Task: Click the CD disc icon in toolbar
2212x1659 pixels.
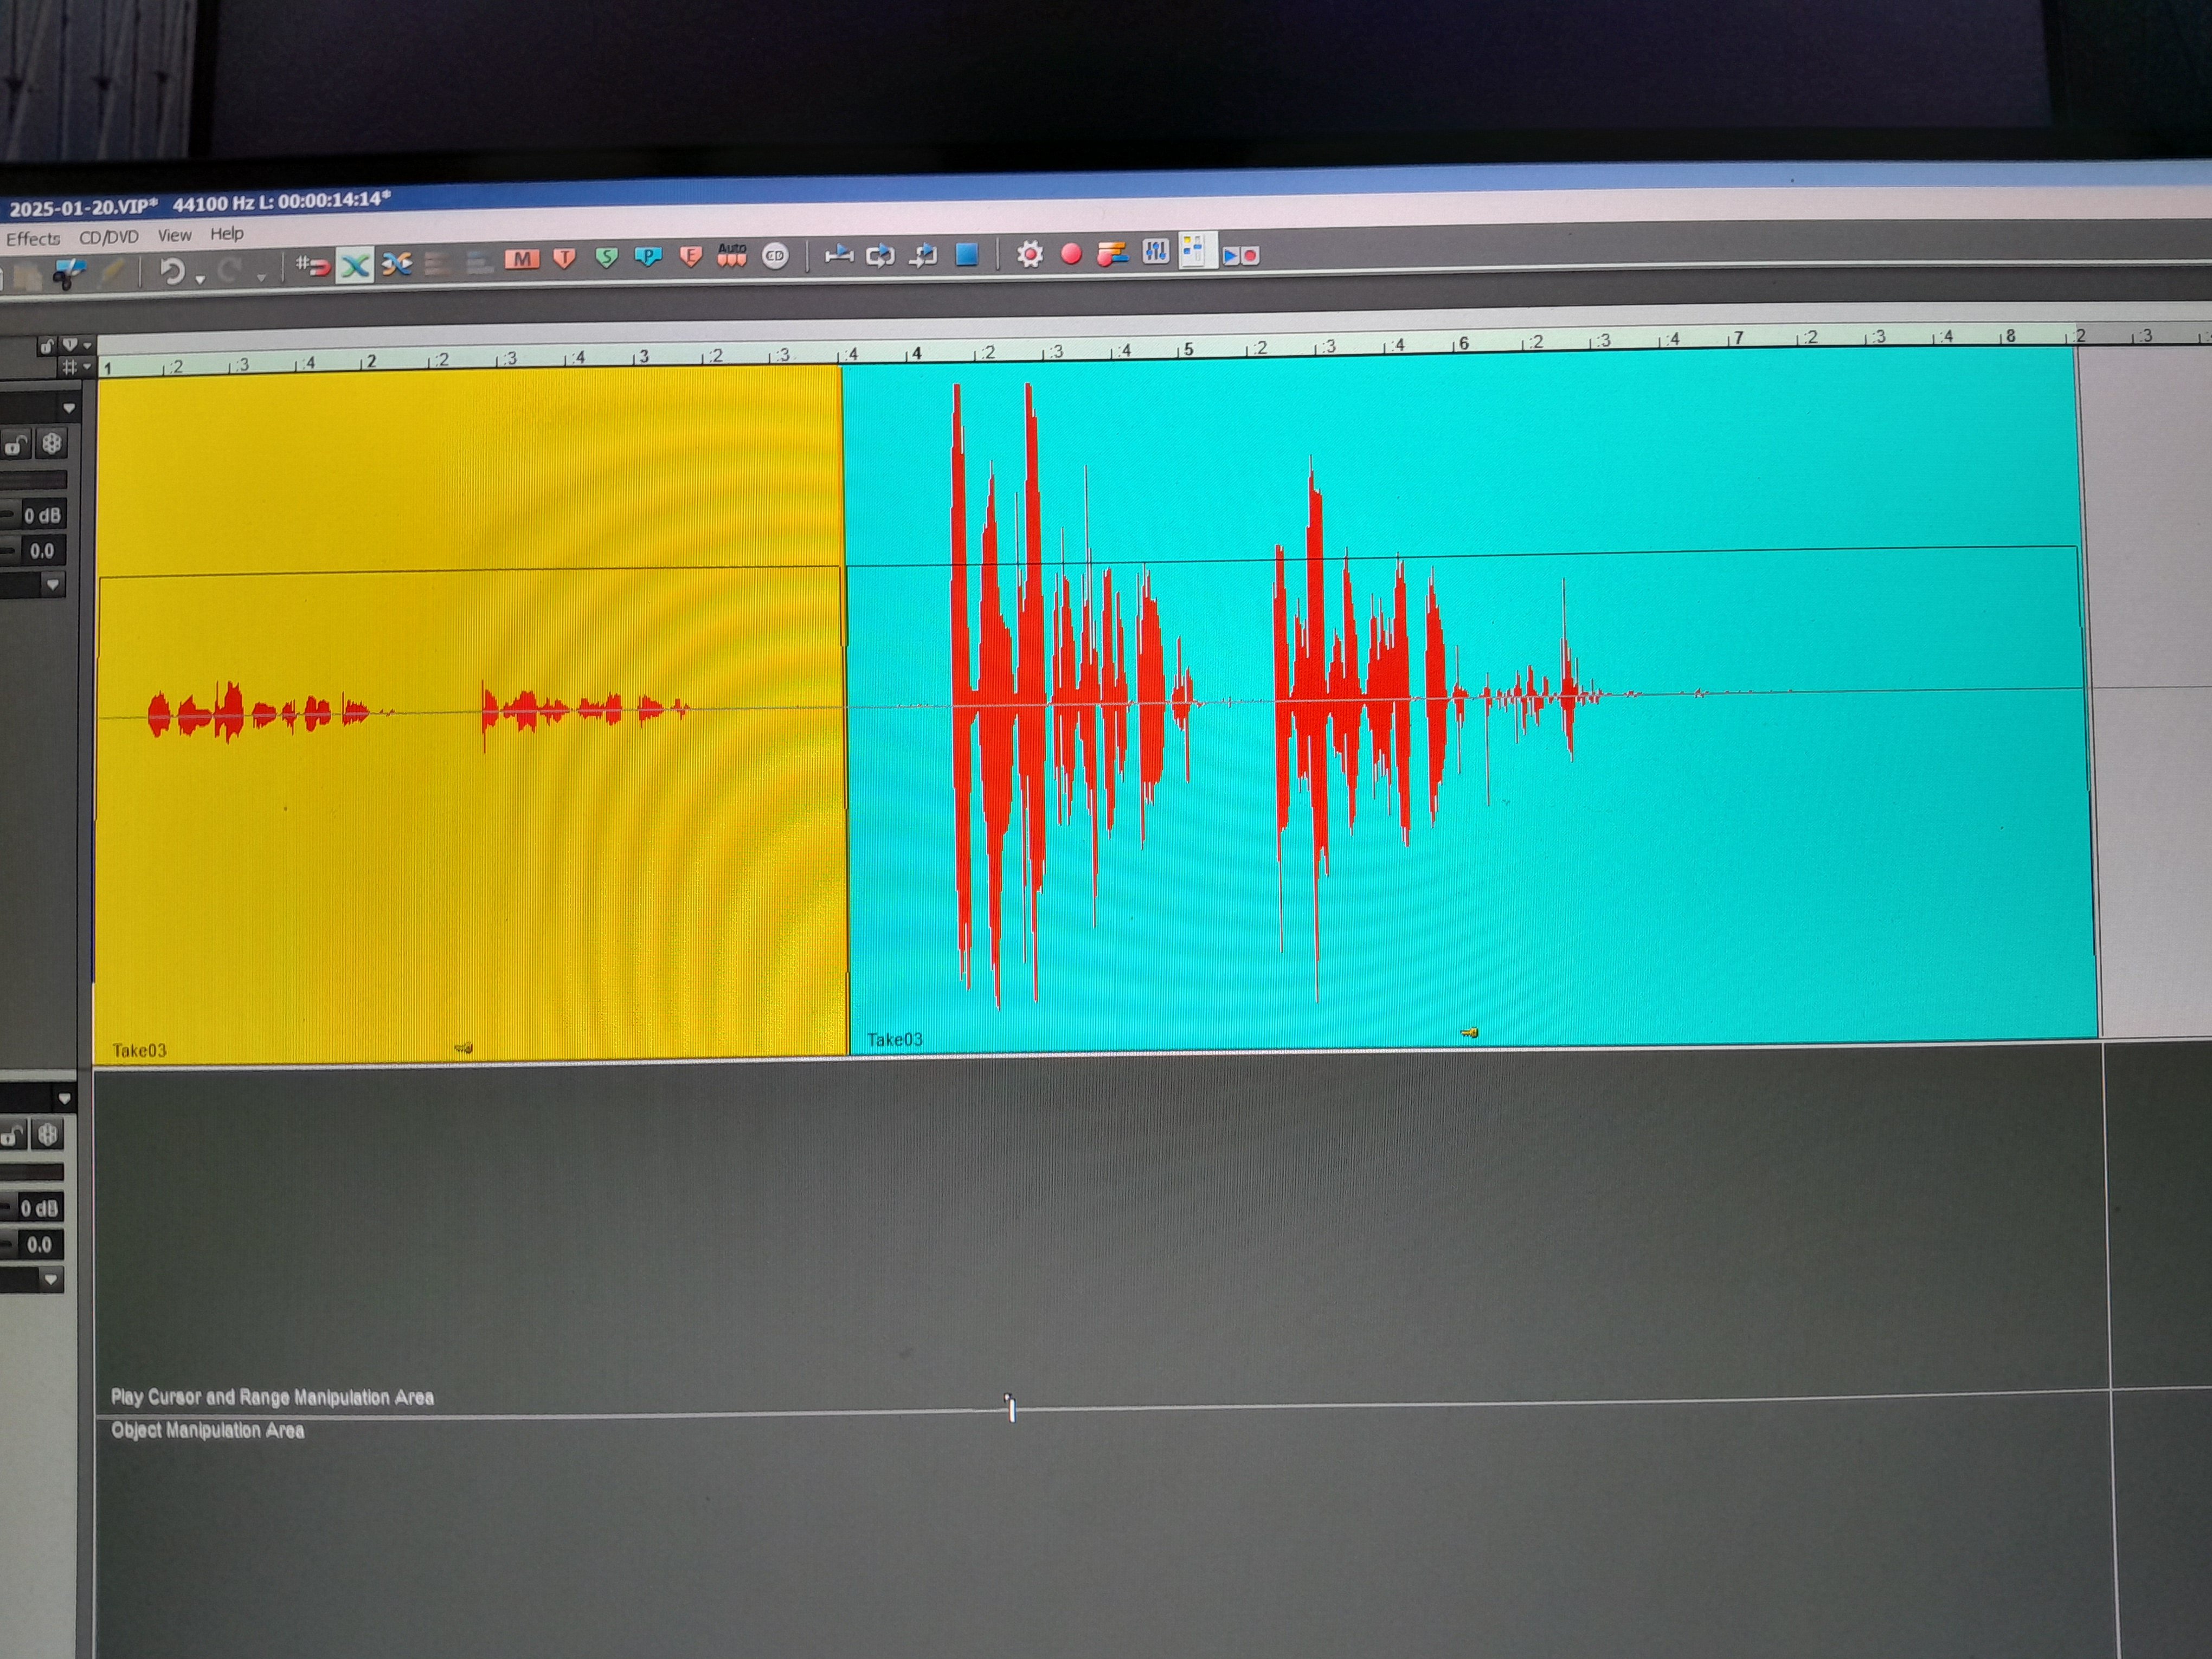Action: [775, 256]
